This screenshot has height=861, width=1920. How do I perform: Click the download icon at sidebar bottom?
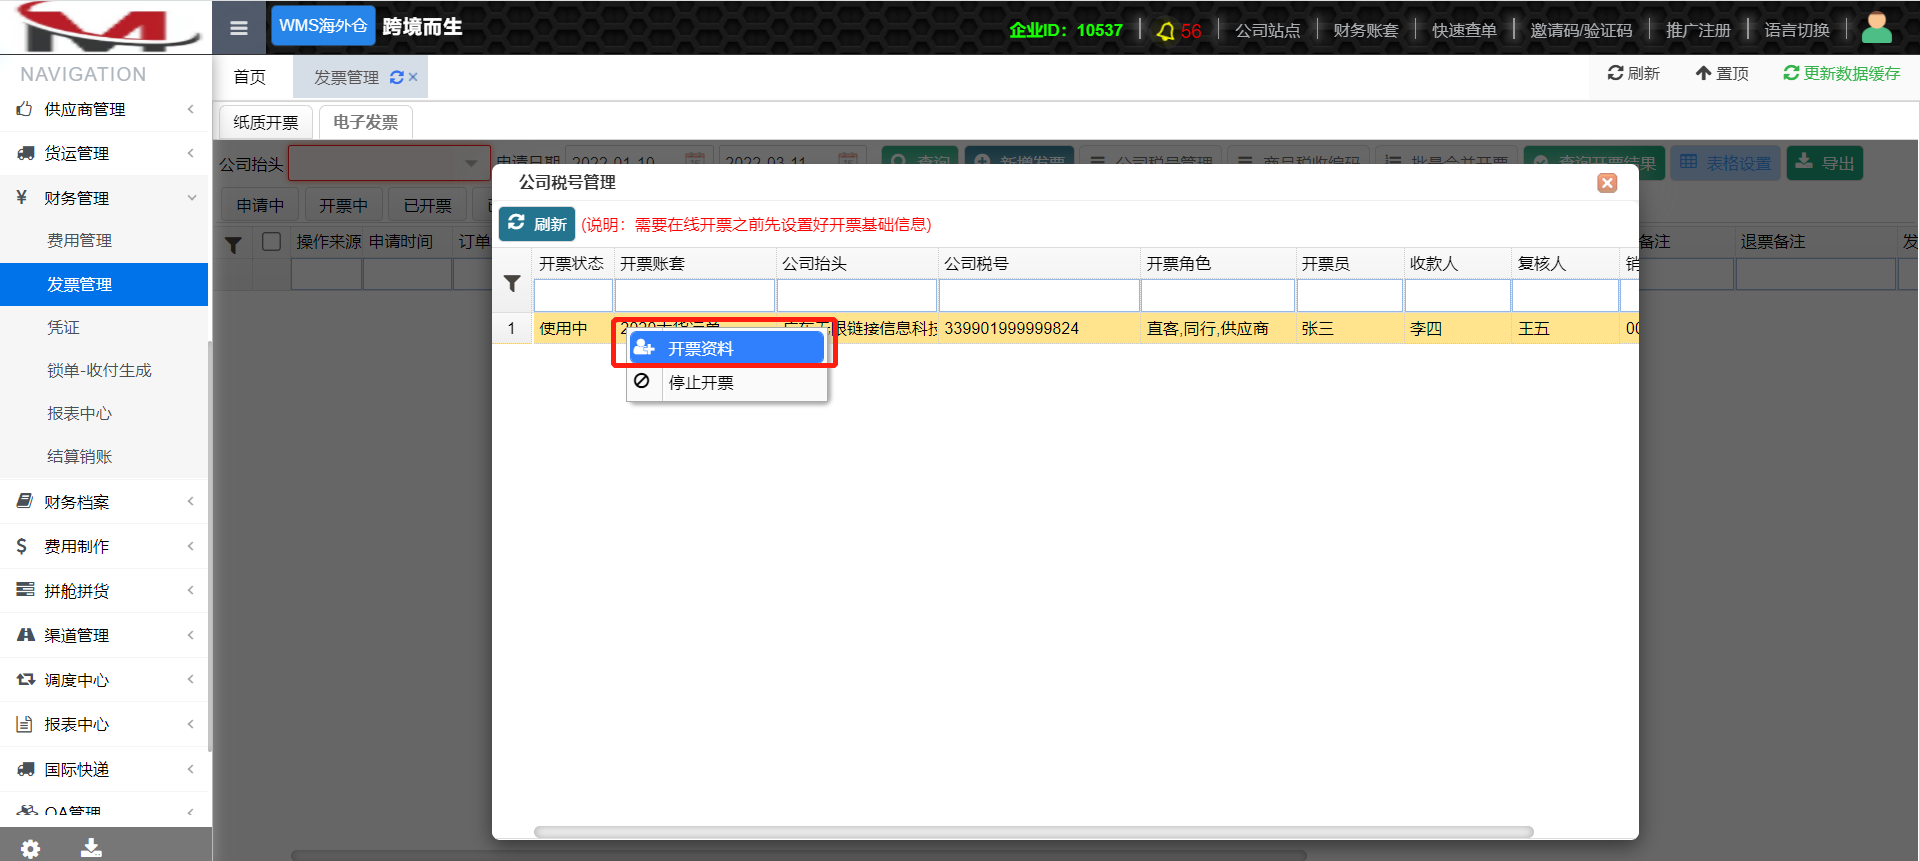click(91, 848)
